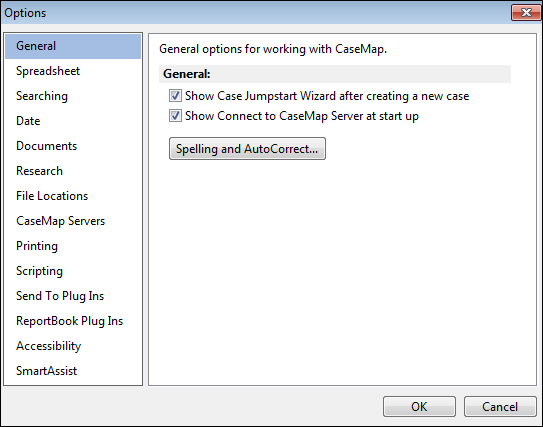Open Printing options
Screen dimensions: 543x427
(x=37, y=246)
